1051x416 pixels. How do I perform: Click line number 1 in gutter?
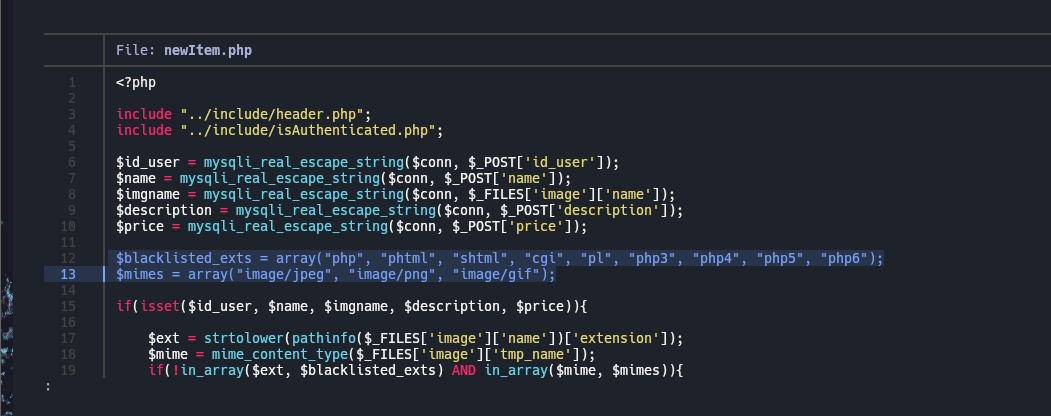pos(72,83)
